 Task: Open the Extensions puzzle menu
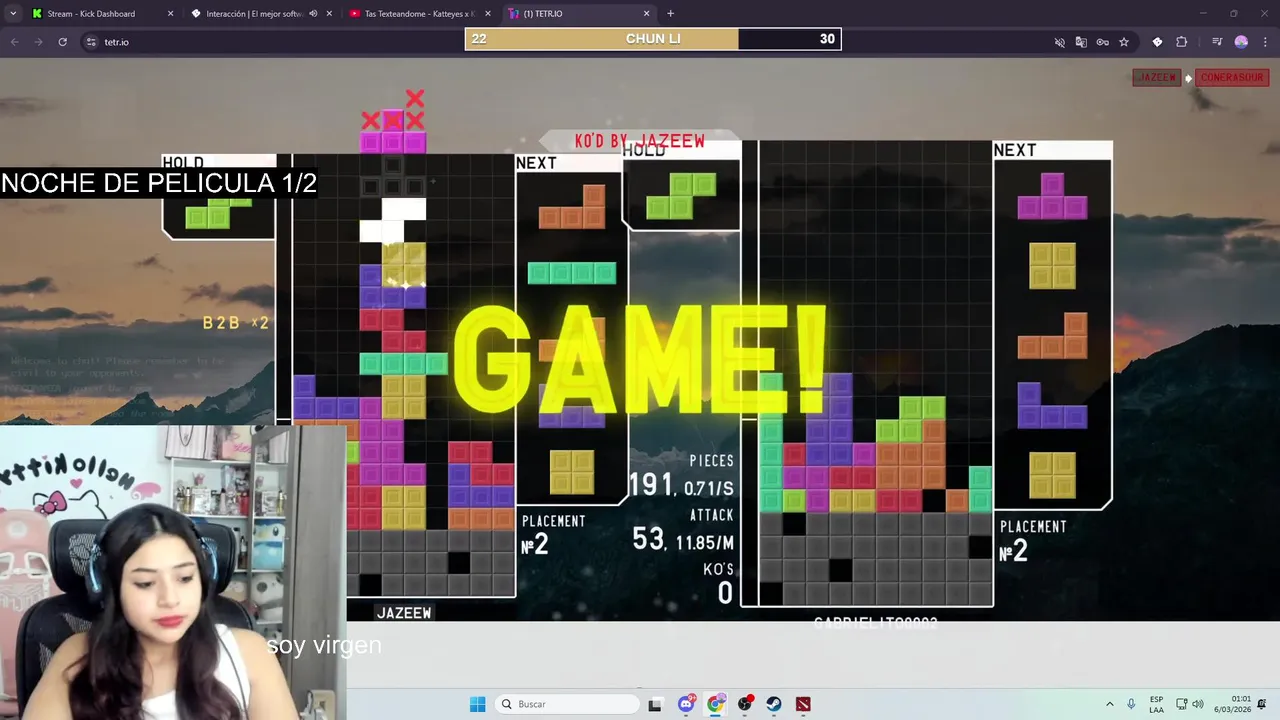click(1181, 42)
